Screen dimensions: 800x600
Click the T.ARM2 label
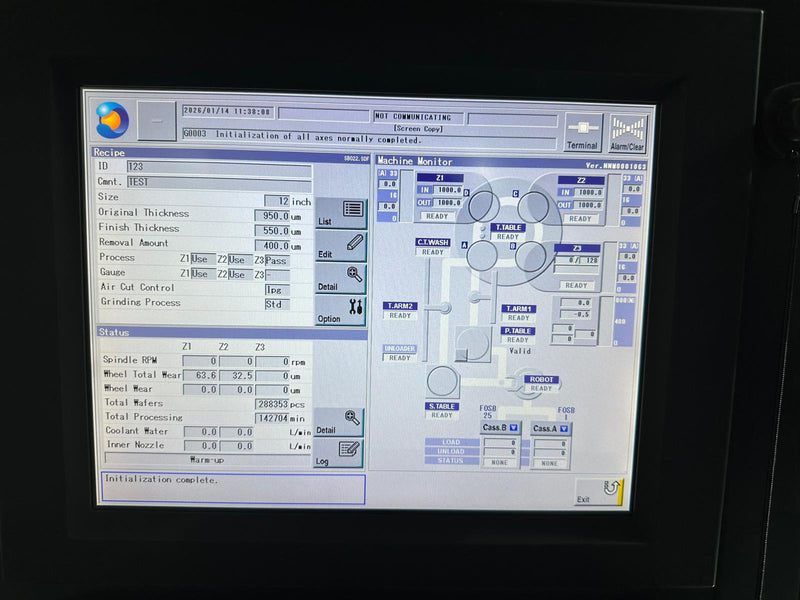(400, 306)
